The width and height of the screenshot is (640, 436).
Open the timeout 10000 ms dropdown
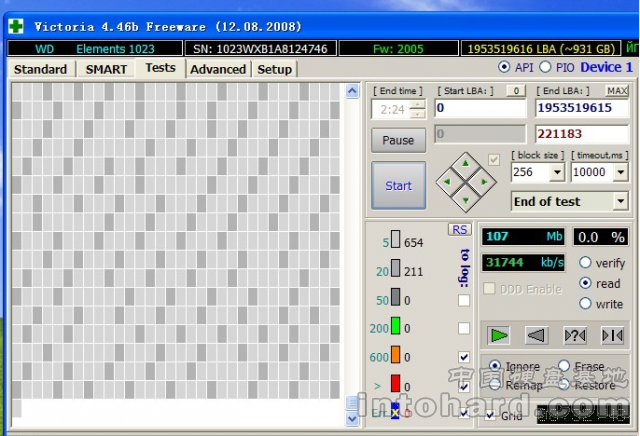pos(620,172)
